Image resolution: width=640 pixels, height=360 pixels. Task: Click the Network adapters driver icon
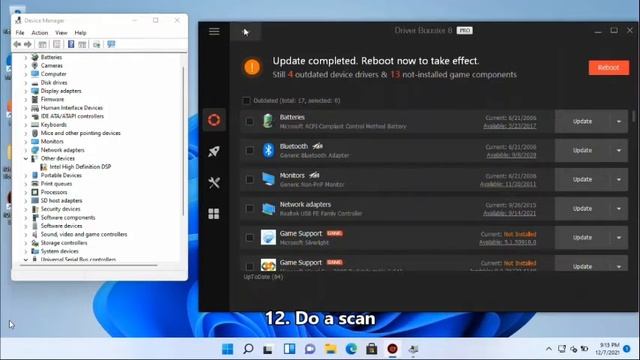(268, 209)
